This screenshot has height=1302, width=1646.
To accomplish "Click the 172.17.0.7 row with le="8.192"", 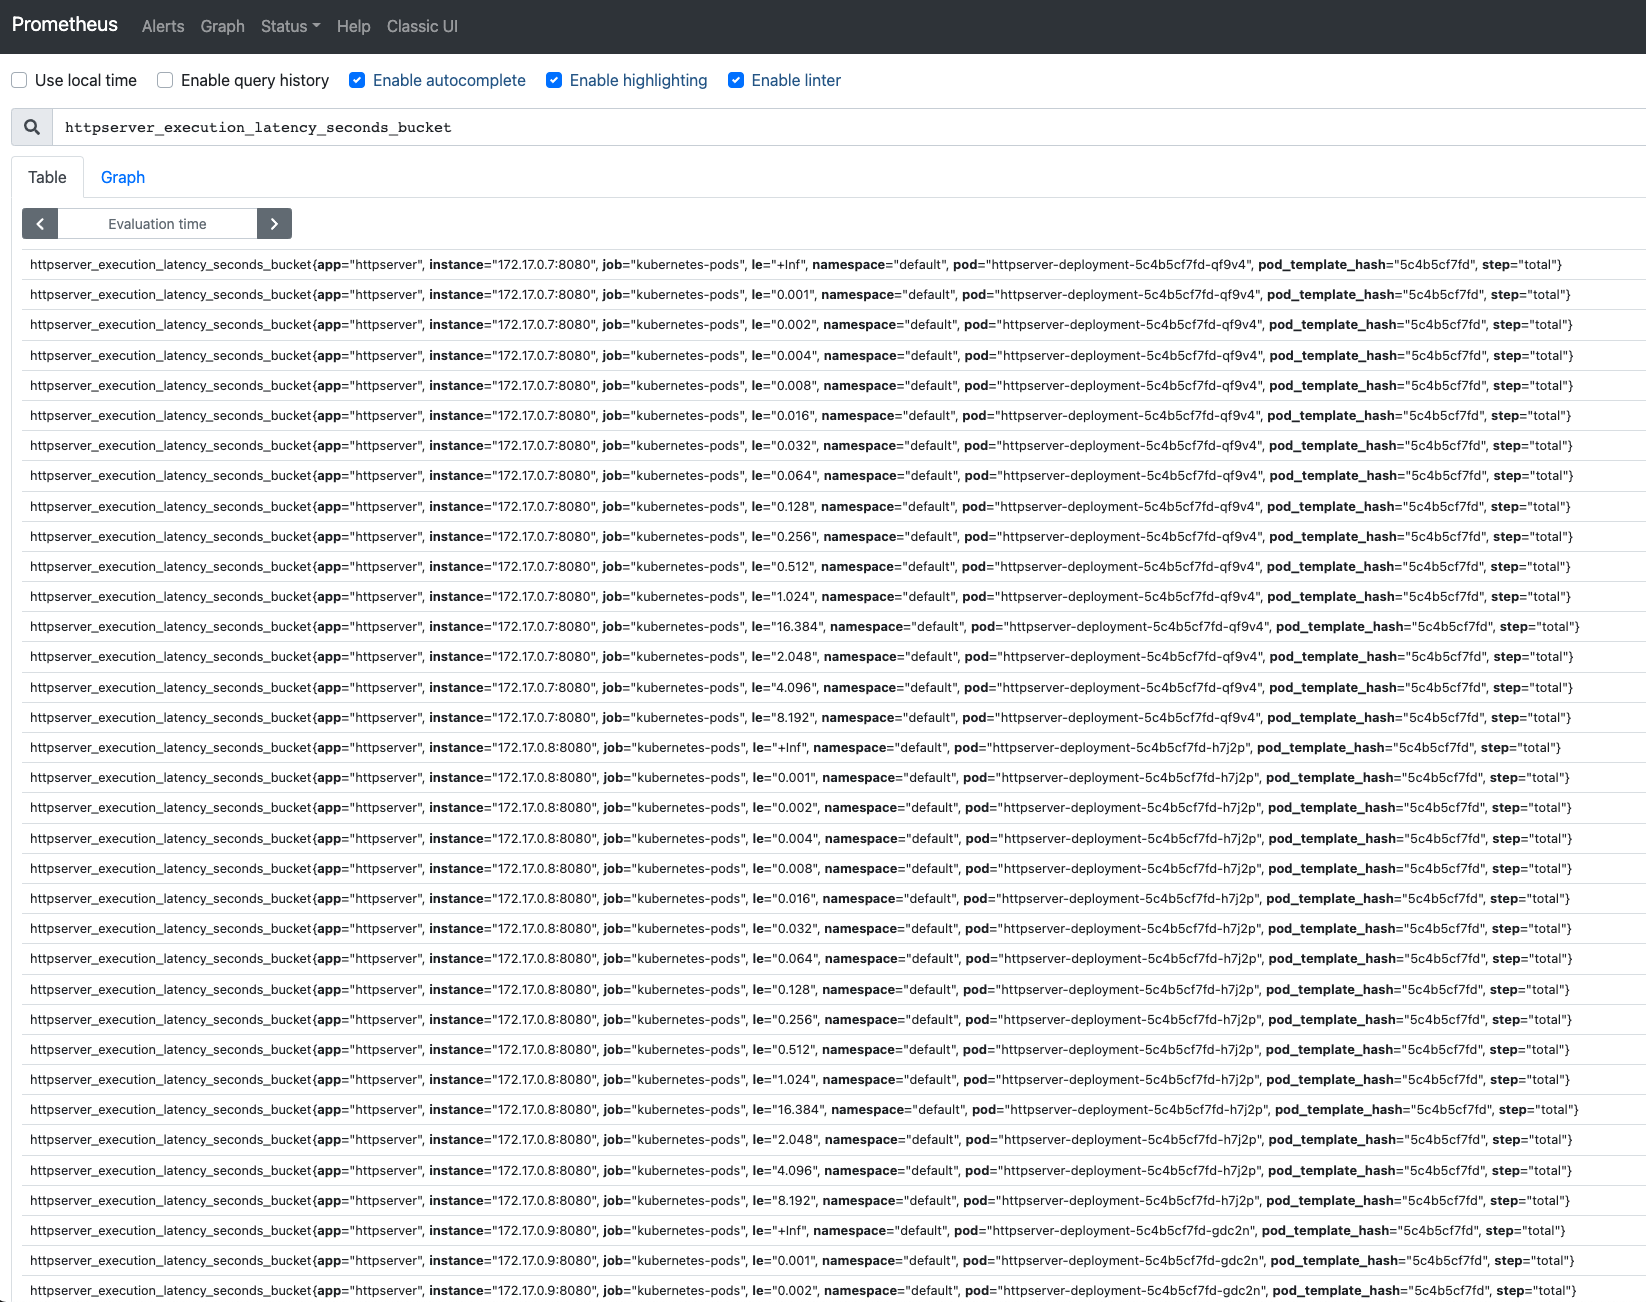I will [x=834, y=718].
